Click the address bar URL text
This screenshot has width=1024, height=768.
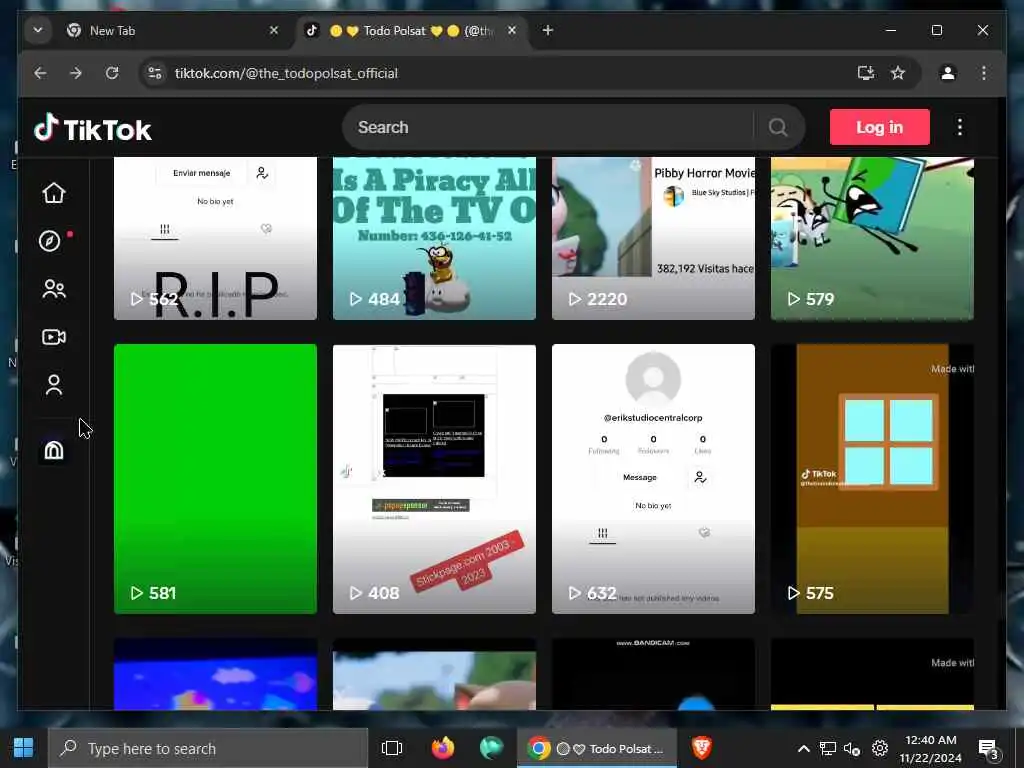point(286,73)
